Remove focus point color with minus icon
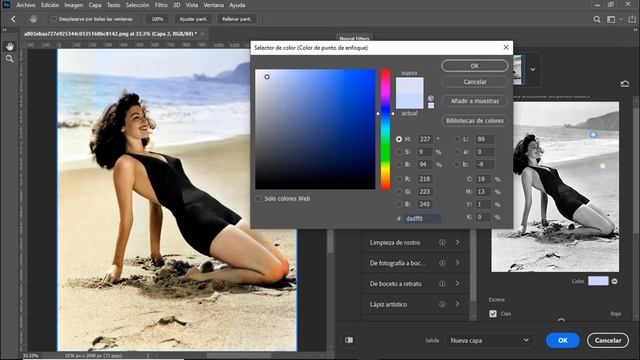Screen dimensions: 640x360 point(614,281)
